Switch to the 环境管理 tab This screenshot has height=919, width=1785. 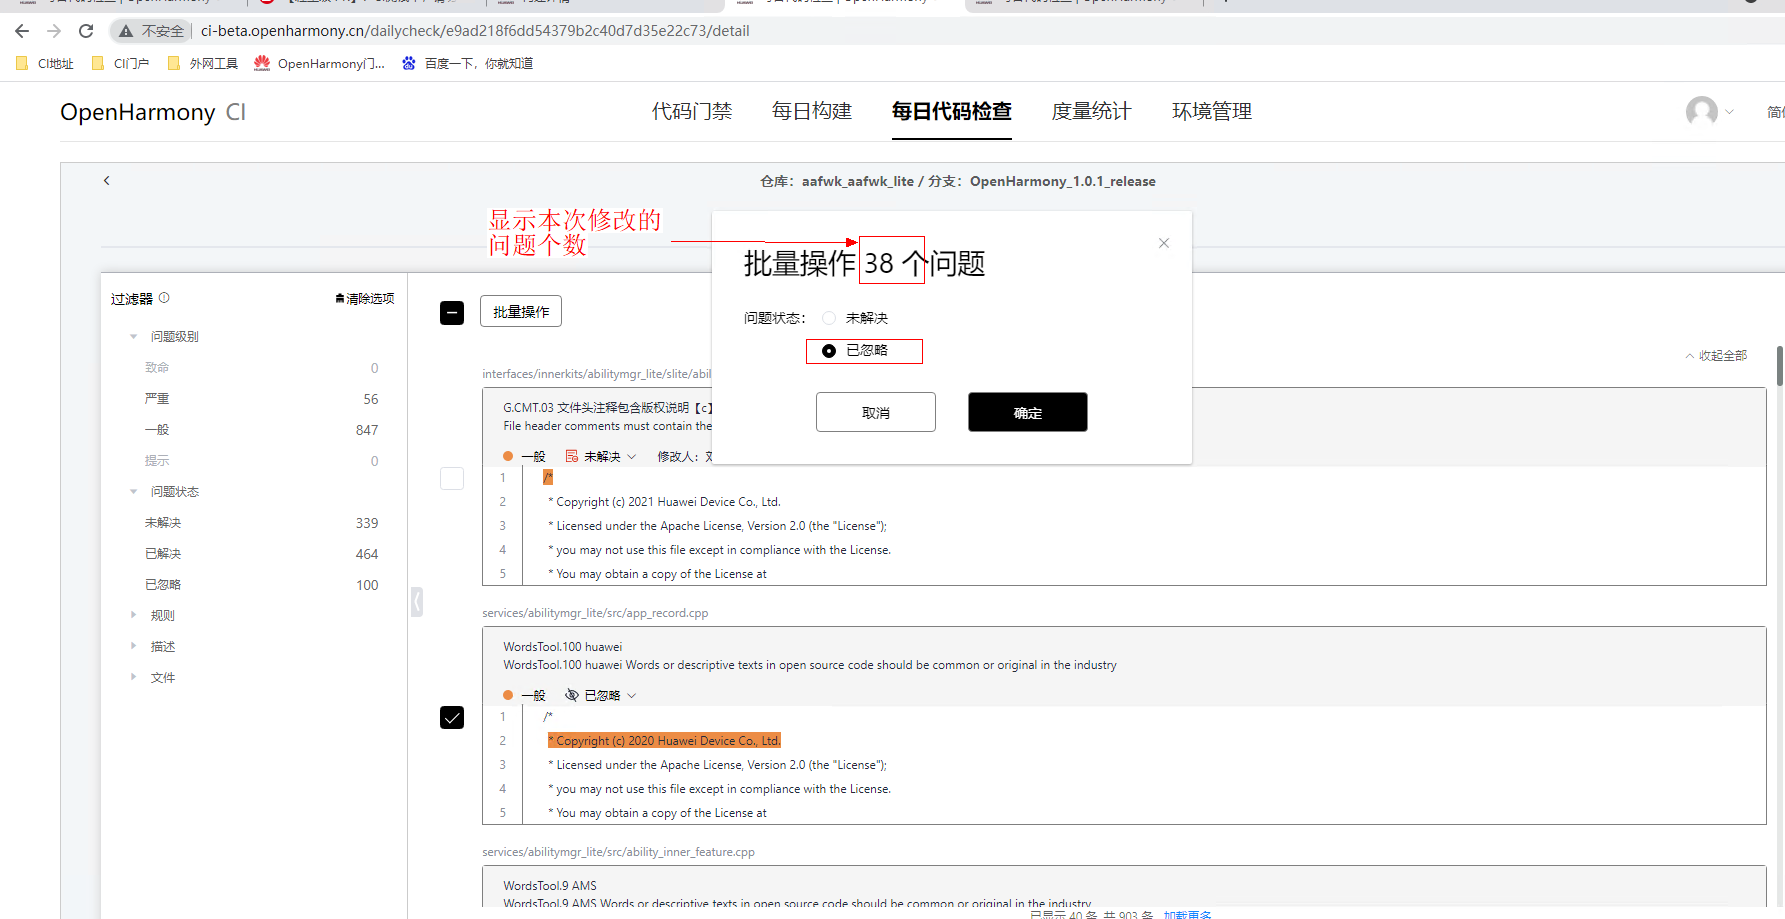1212,111
